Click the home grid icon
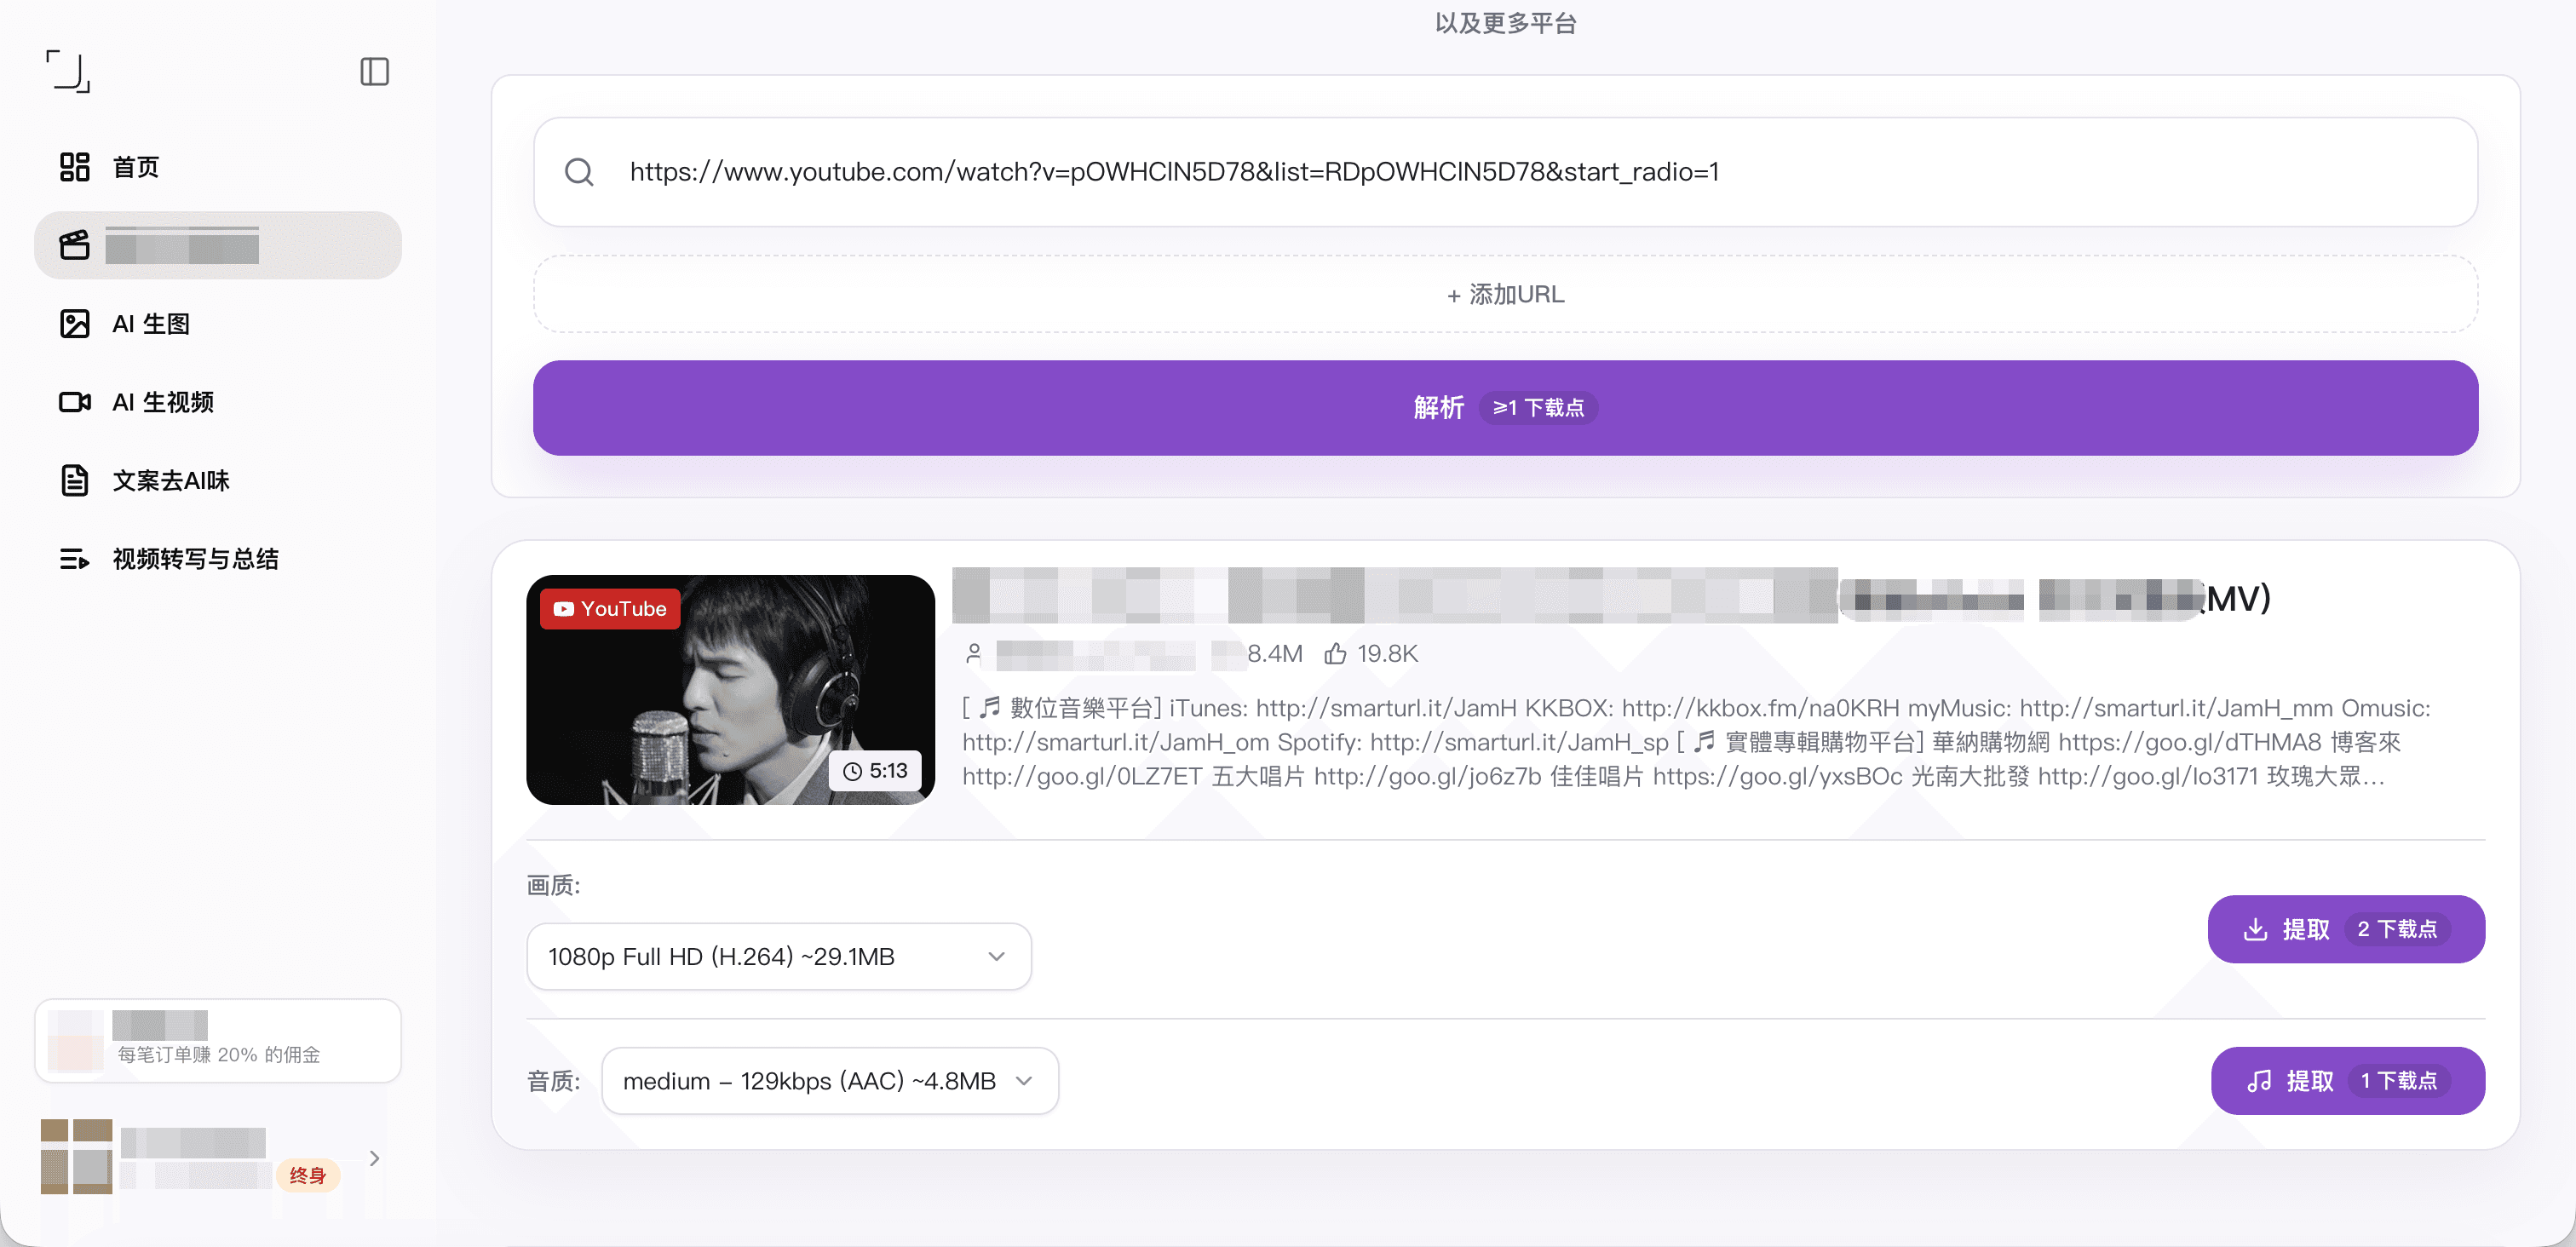 [74, 167]
